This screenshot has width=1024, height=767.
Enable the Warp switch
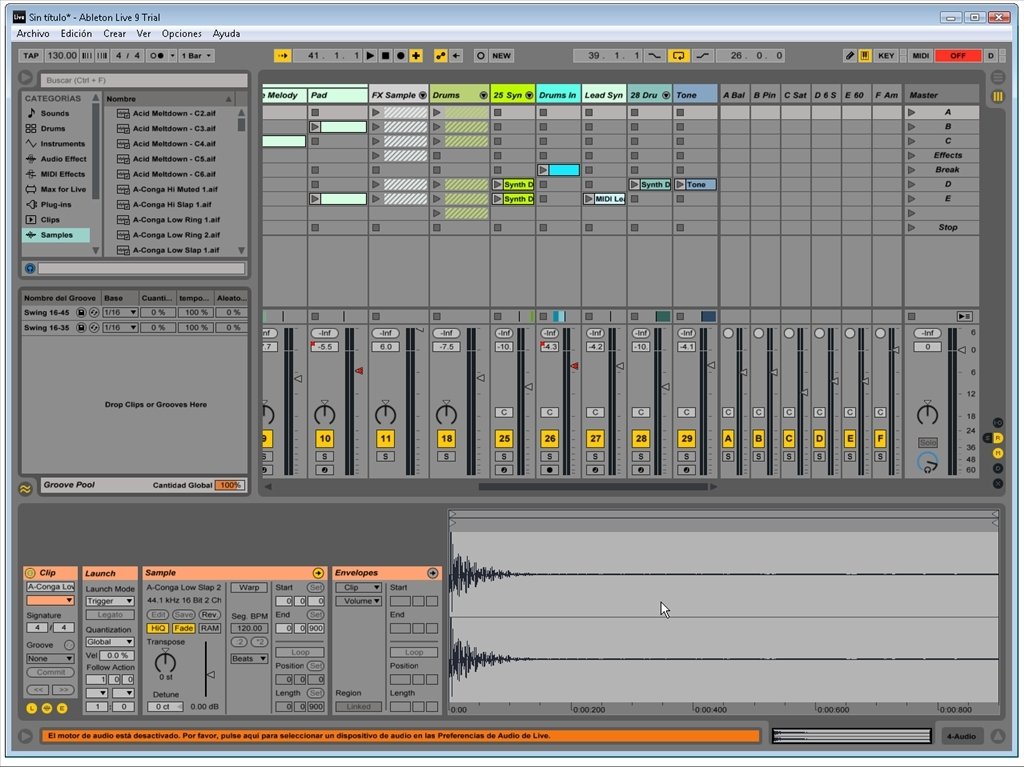[249, 587]
